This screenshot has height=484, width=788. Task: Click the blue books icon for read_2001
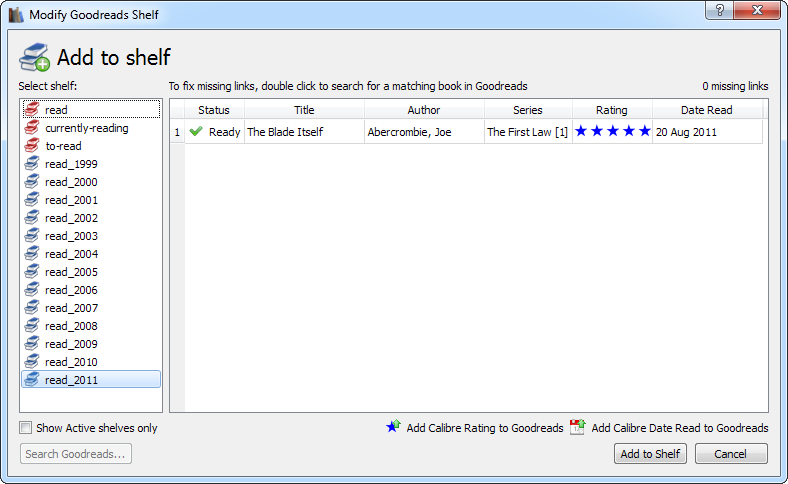(x=32, y=200)
